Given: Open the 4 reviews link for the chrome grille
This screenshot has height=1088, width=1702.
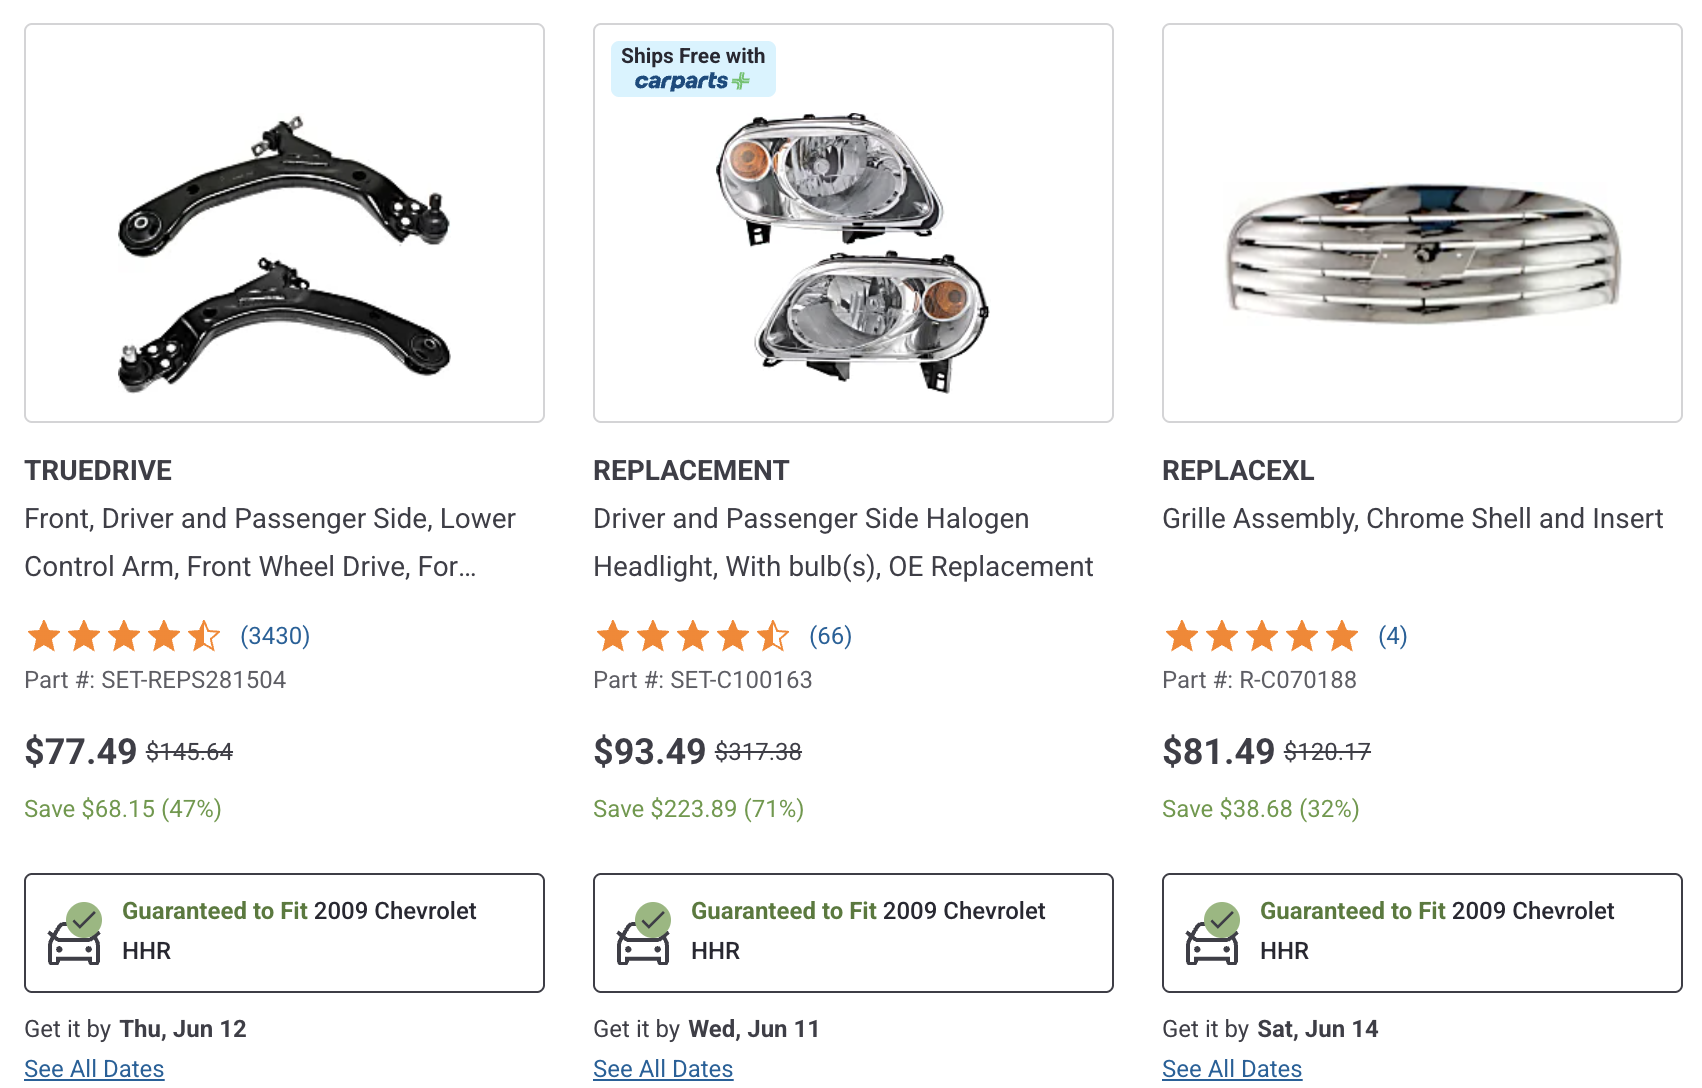Looking at the screenshot, I should pos(1394,635).
